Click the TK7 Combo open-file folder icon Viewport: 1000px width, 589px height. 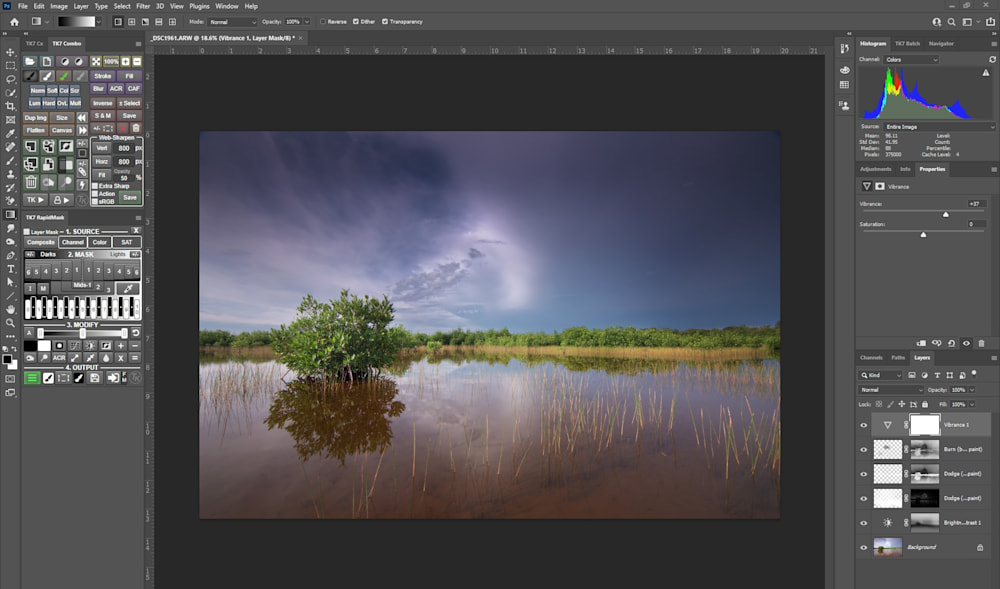pyautogui.click(x=30, y=61)
